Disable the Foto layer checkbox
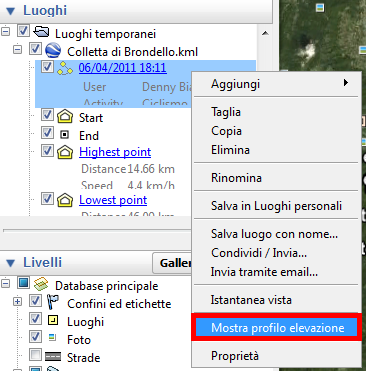The width and height of the screenshot is (366, 371). pos(35,337)
